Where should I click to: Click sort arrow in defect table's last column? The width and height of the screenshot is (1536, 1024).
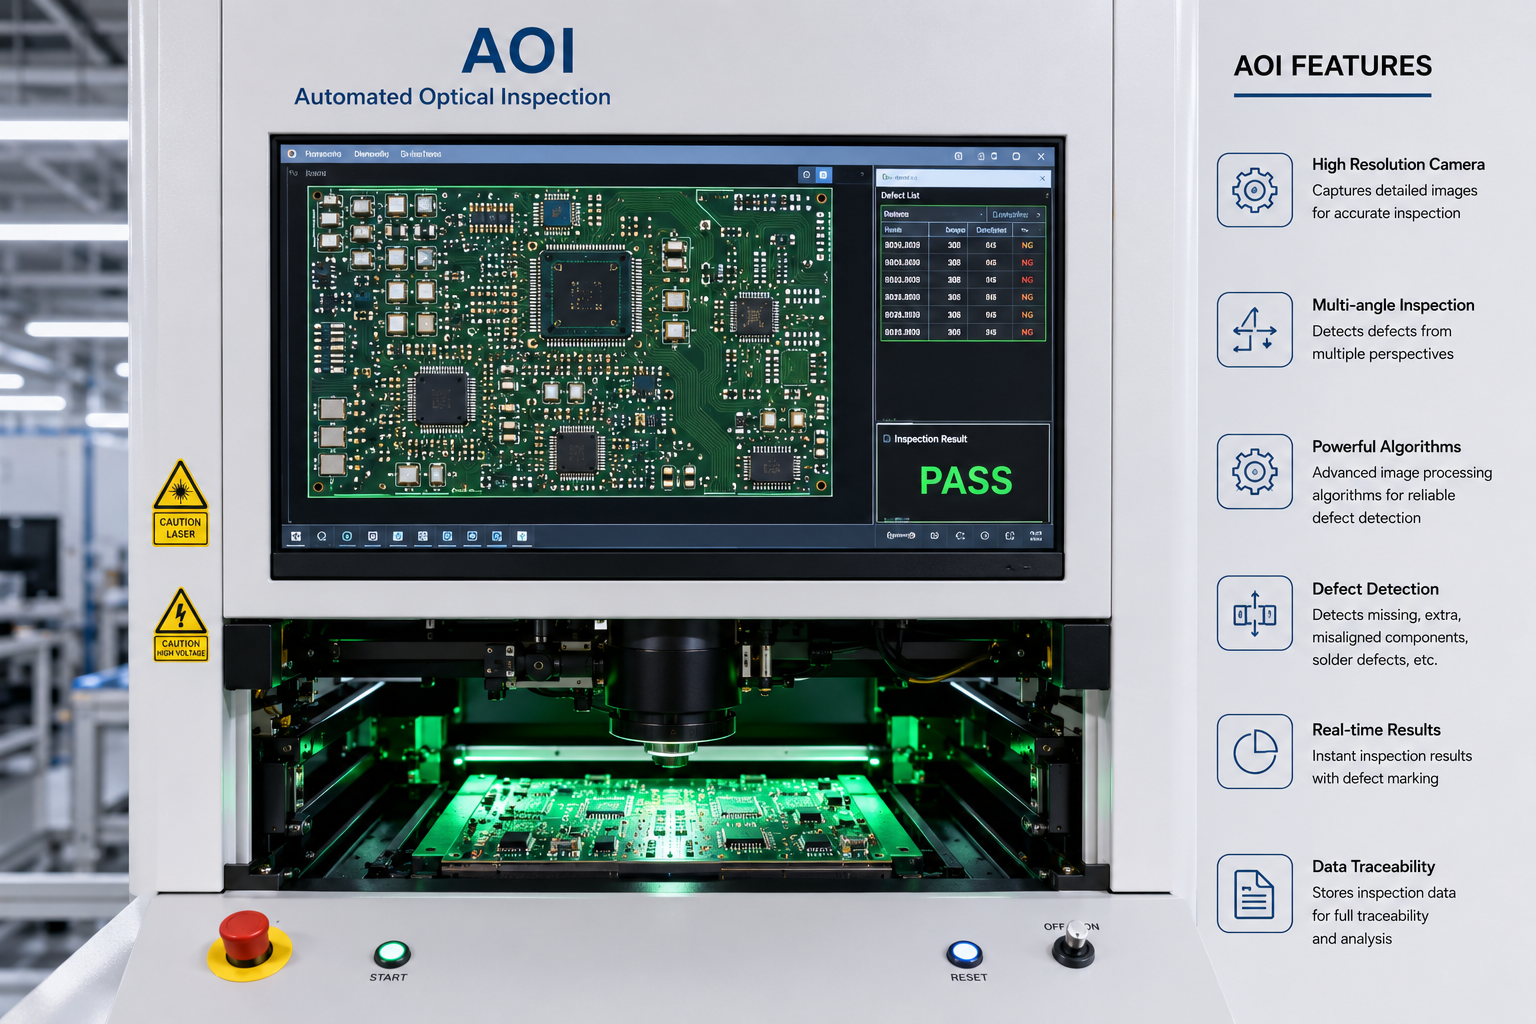(x=1025, y=230)
